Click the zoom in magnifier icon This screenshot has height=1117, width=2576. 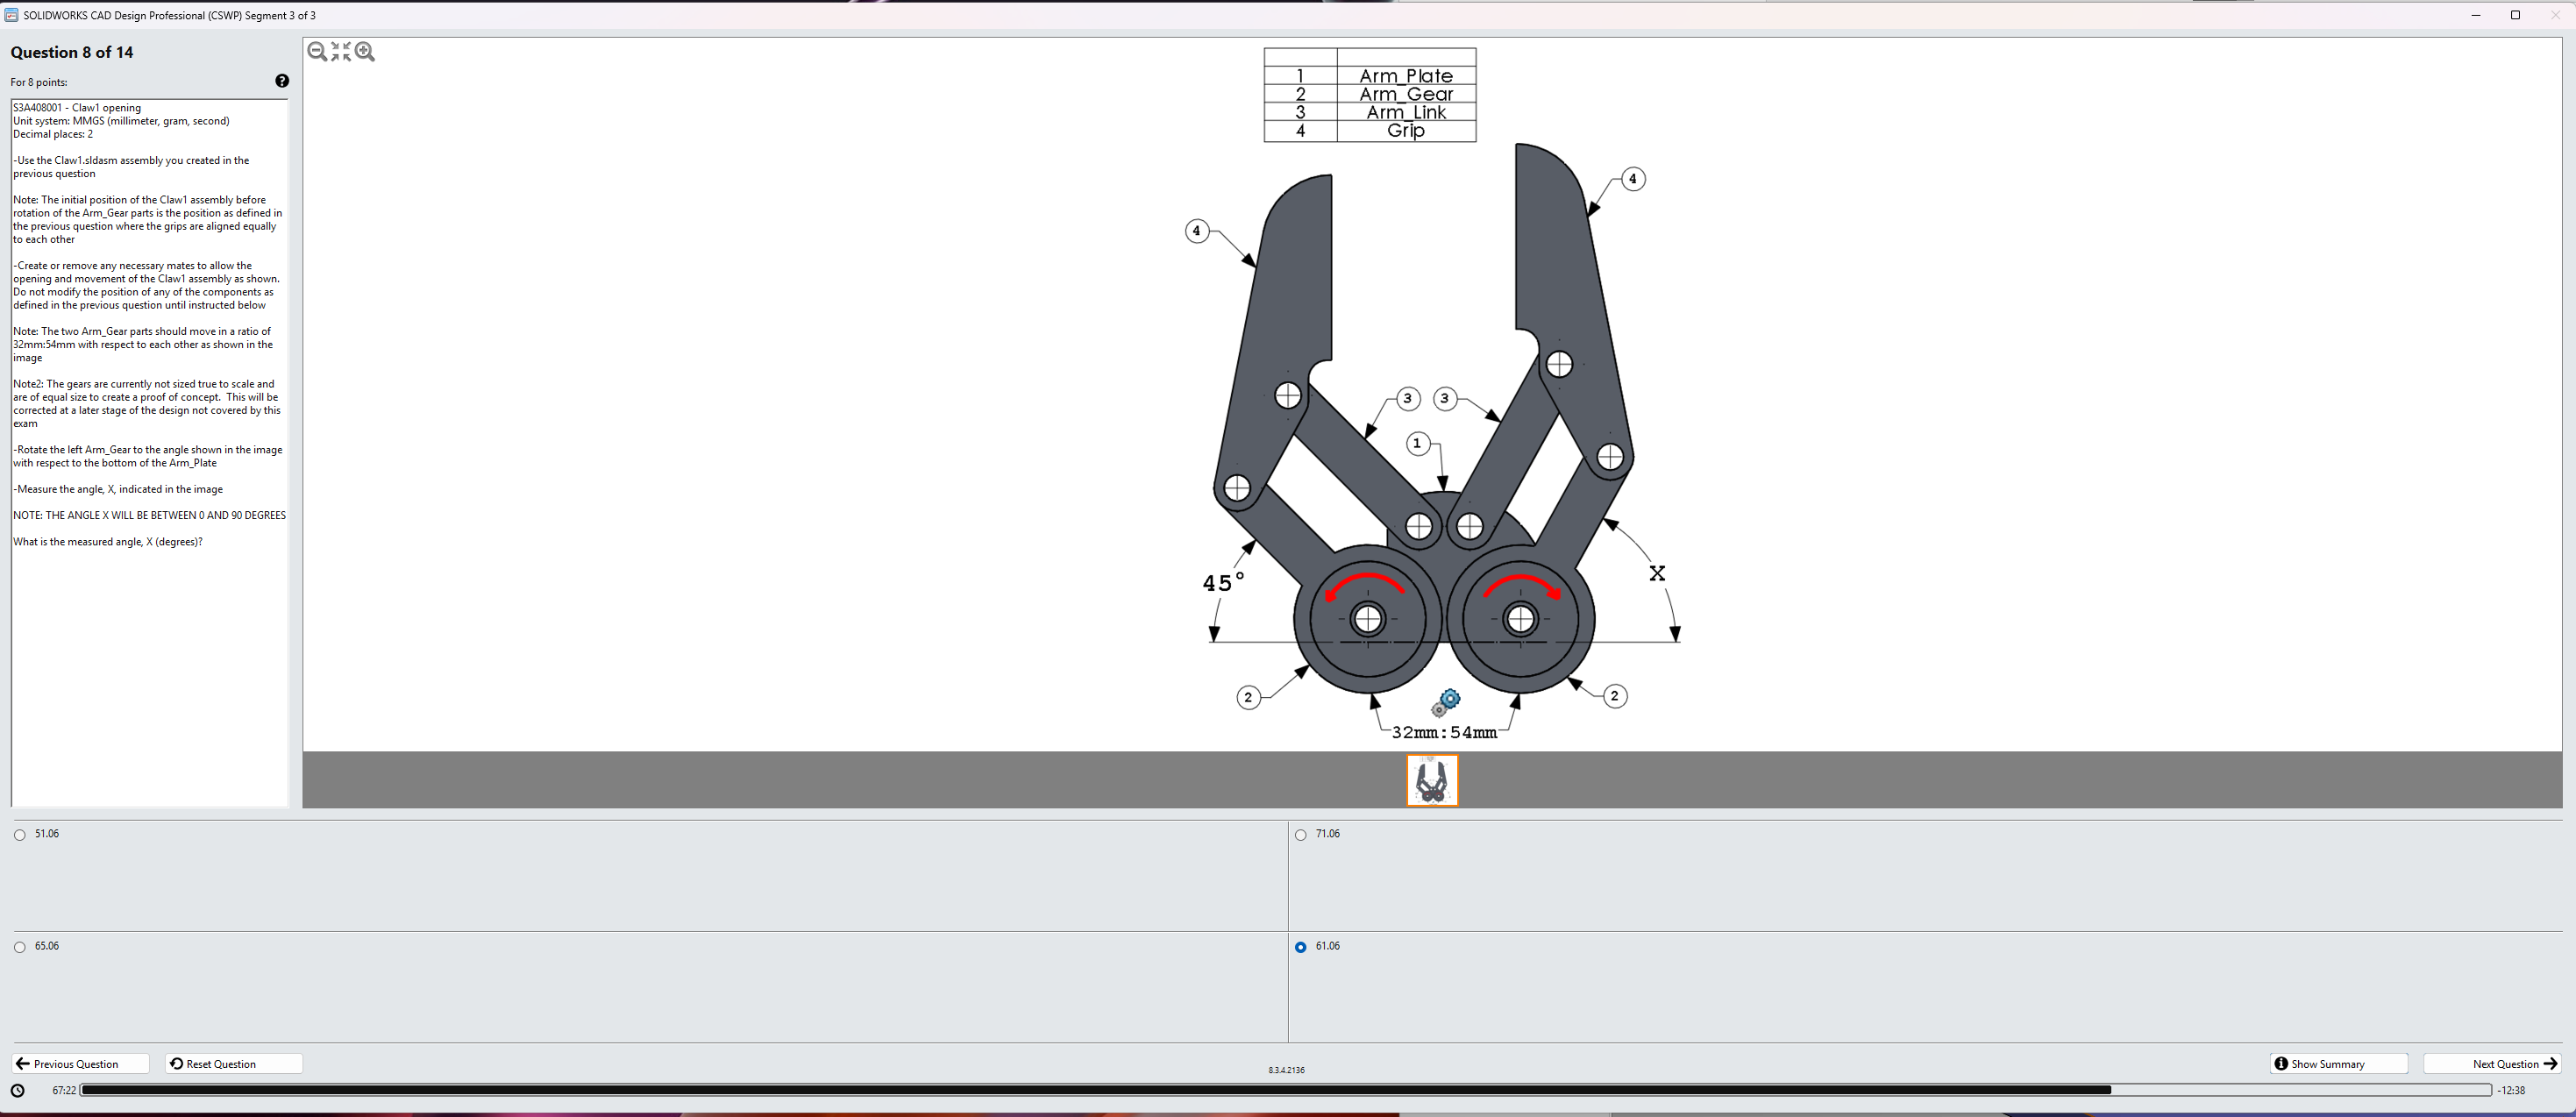click(x=365, y=52)
